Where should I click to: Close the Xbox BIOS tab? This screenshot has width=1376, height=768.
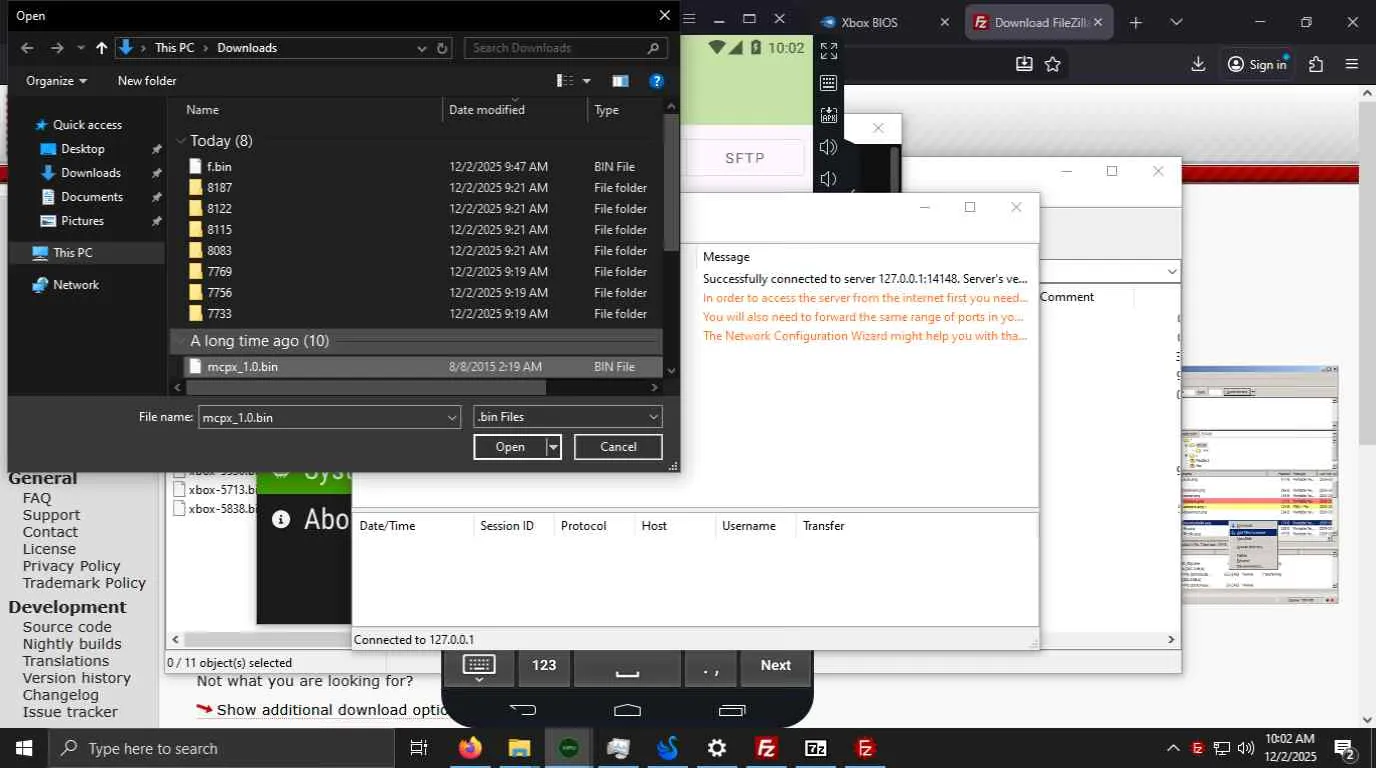coord(944,22)
